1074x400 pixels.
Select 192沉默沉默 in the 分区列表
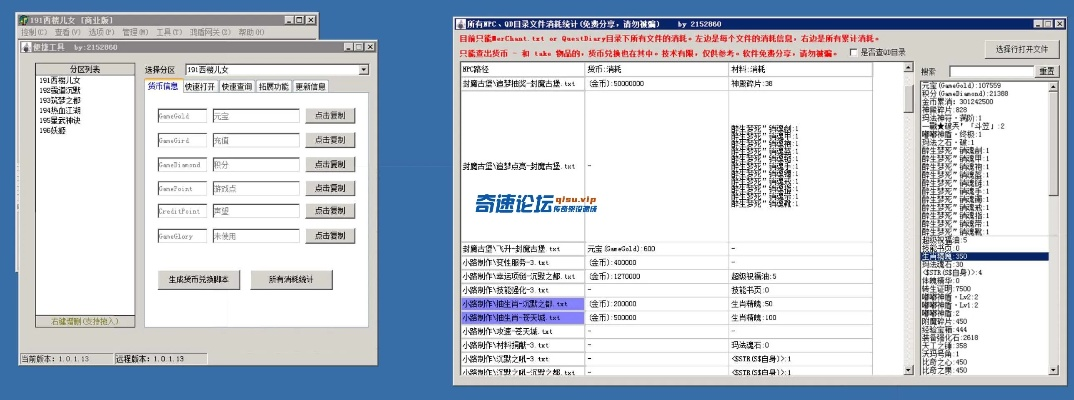coord(60,90)
